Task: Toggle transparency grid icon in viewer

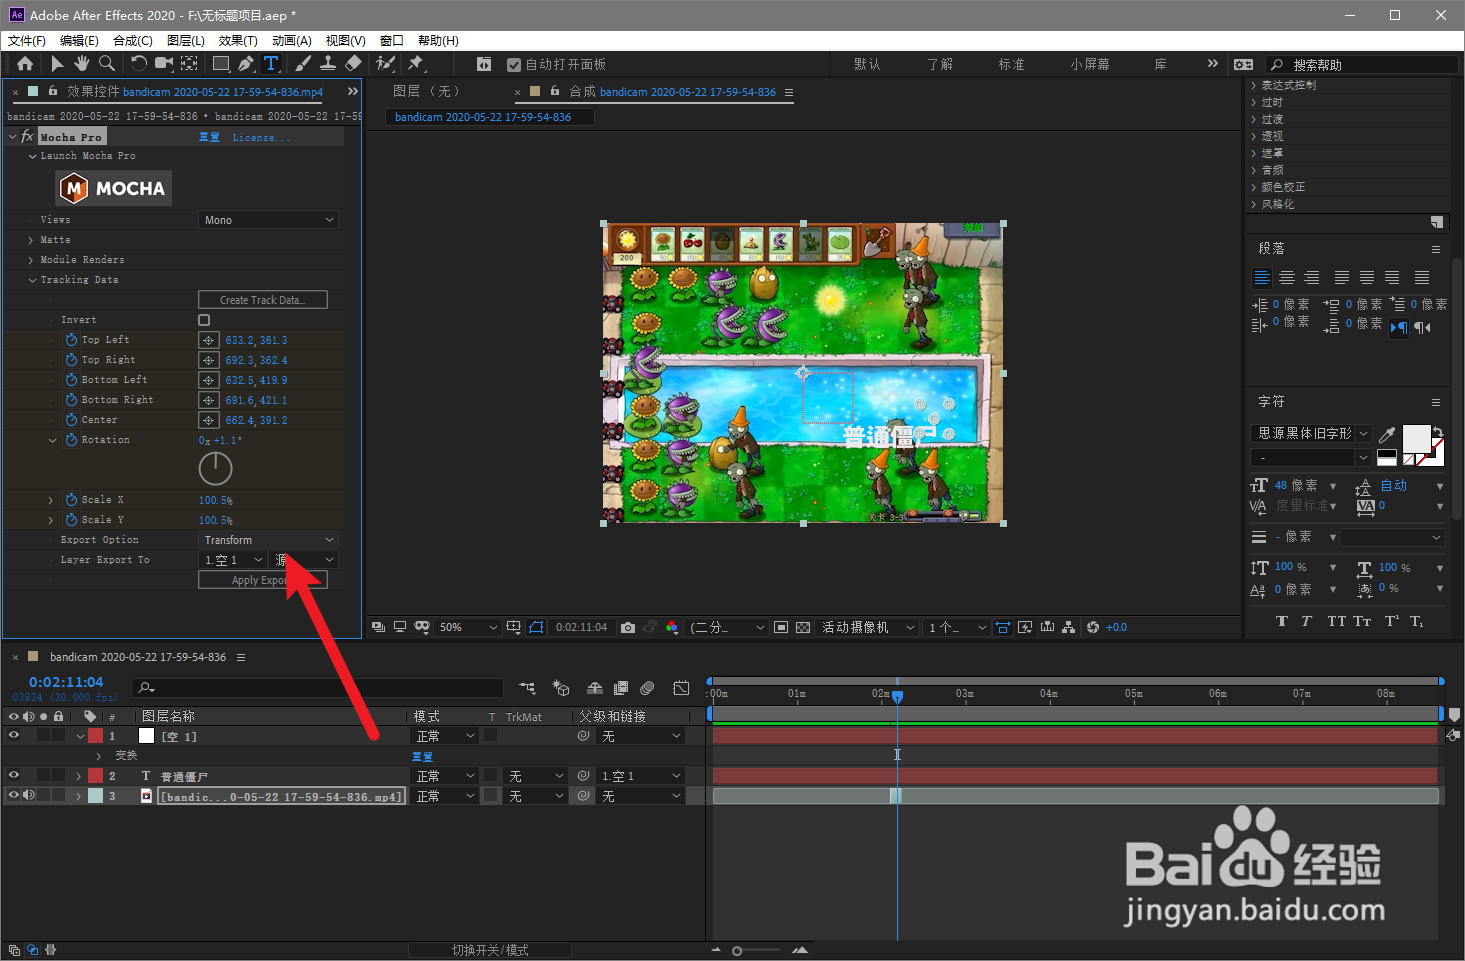Action: tap(803, 627)
